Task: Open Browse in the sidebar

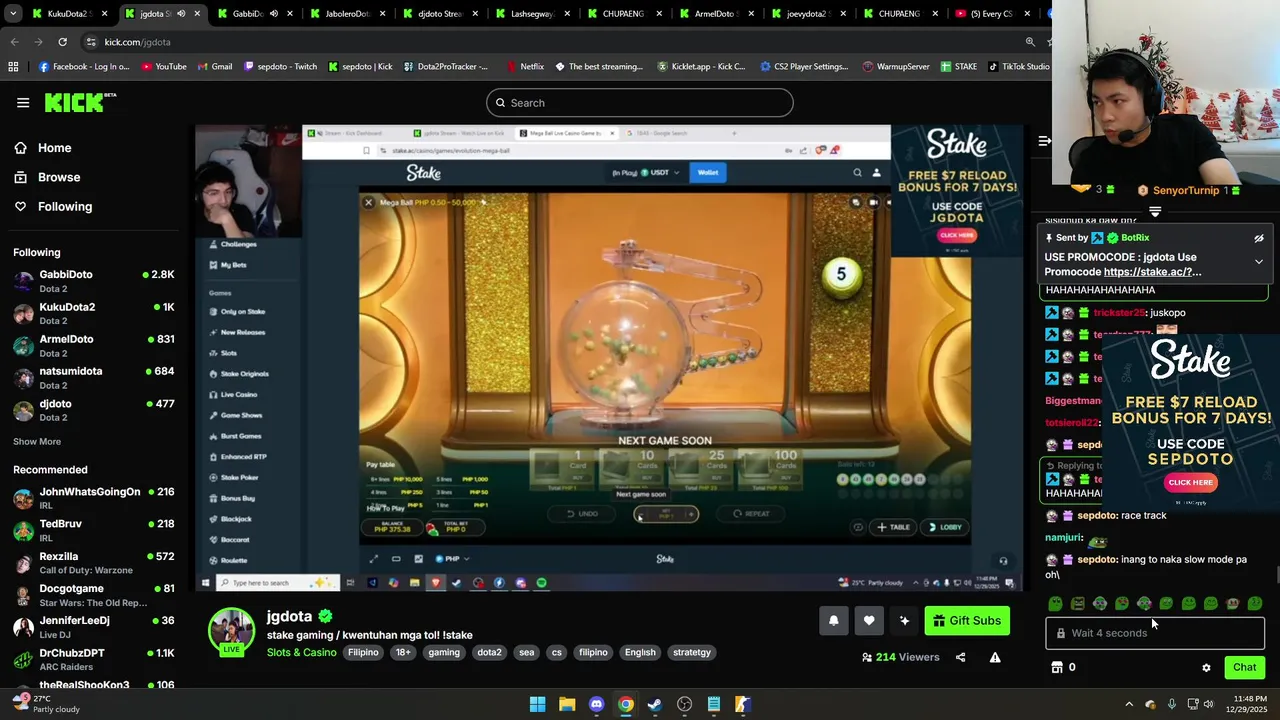Action: click(59, 177)
